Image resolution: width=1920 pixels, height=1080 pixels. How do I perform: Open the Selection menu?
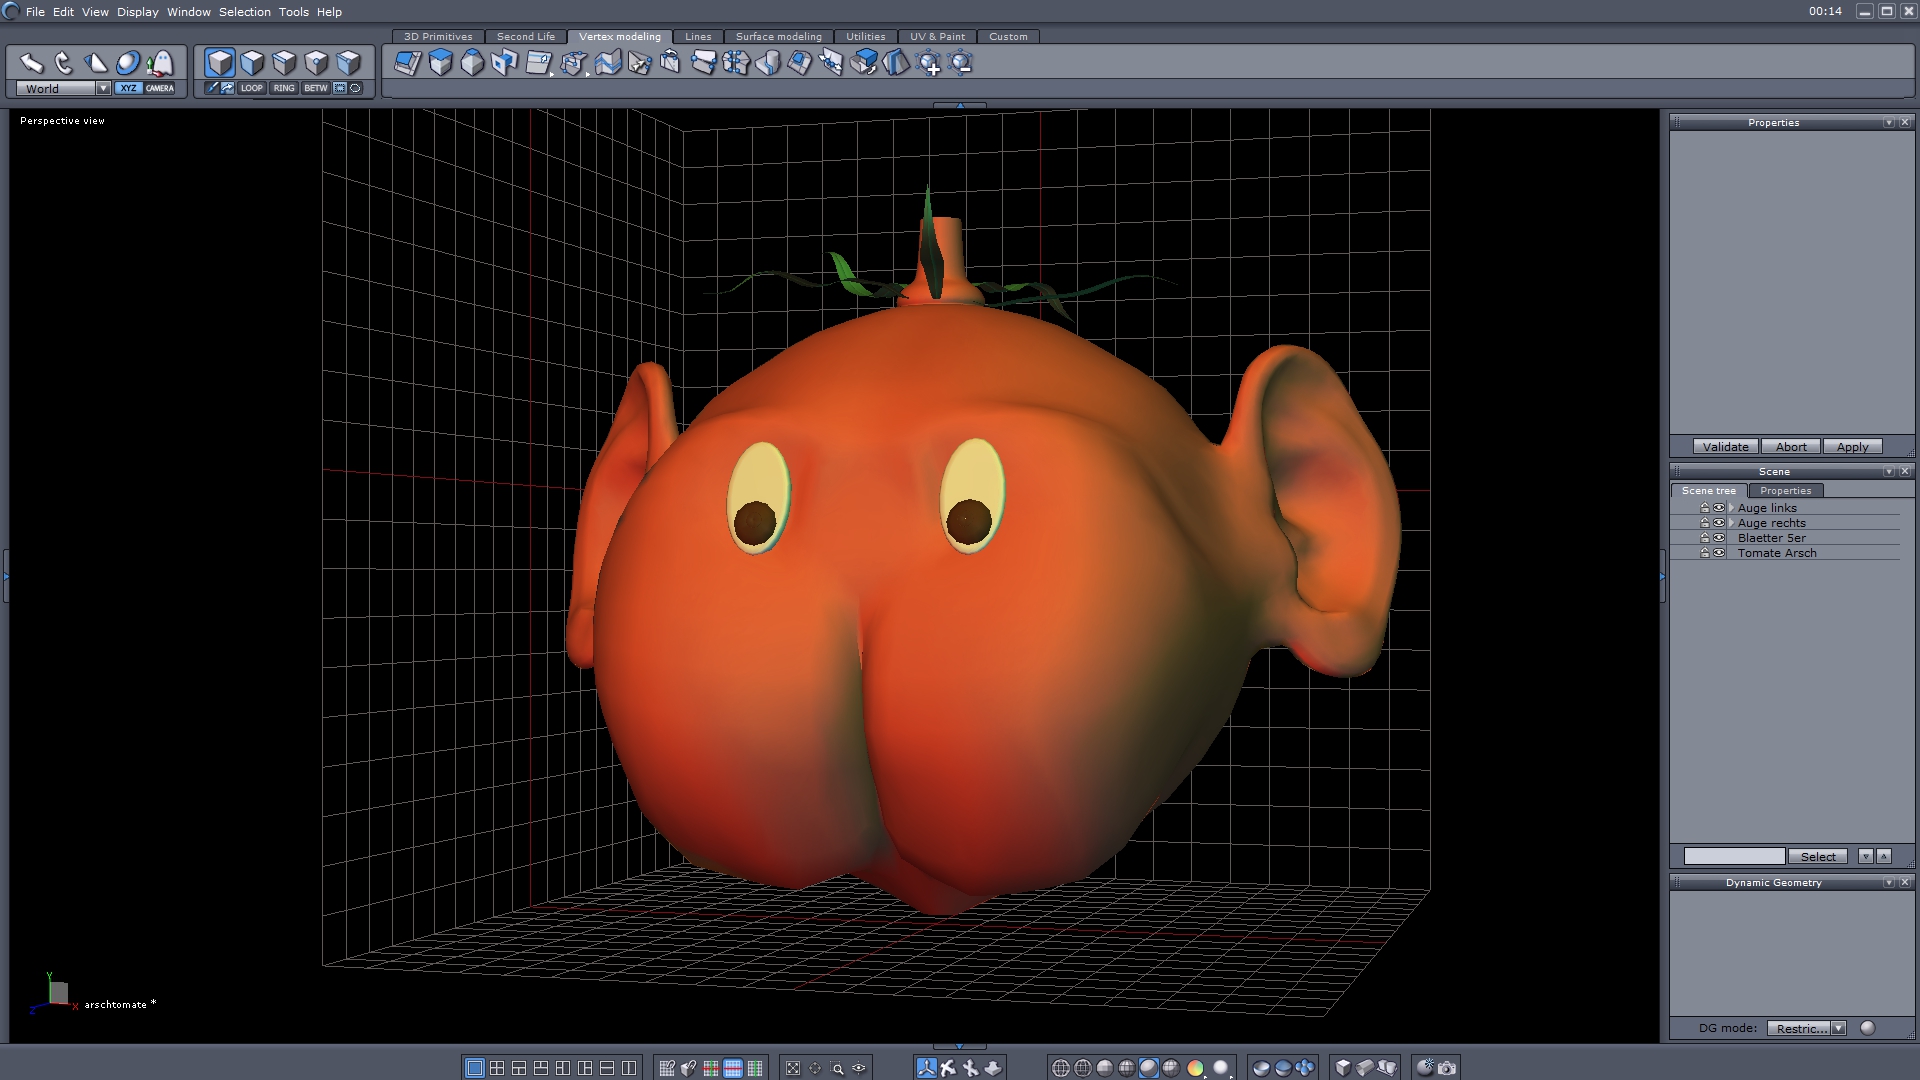click(244, 12)
